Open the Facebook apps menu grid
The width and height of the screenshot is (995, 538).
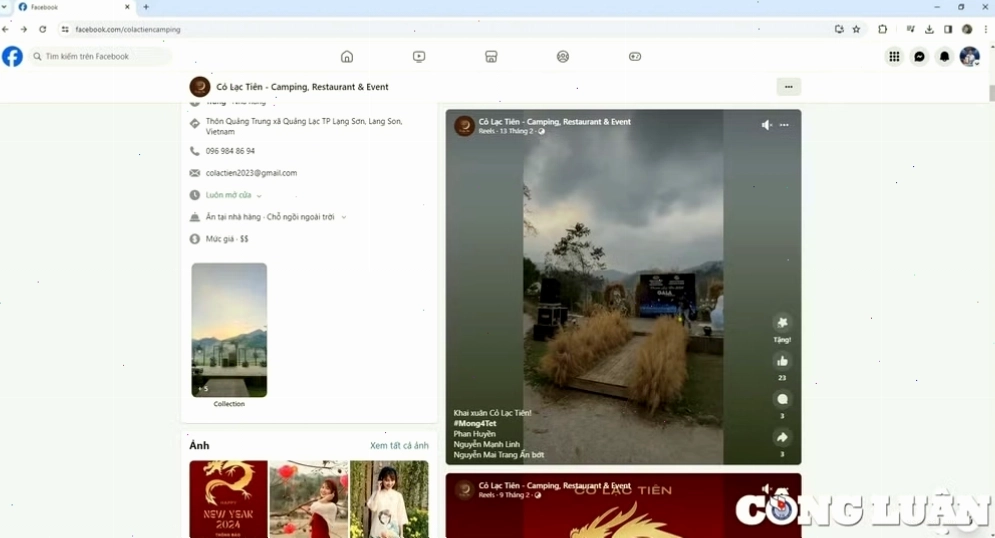pyautogui.click(x=894, y=56)
